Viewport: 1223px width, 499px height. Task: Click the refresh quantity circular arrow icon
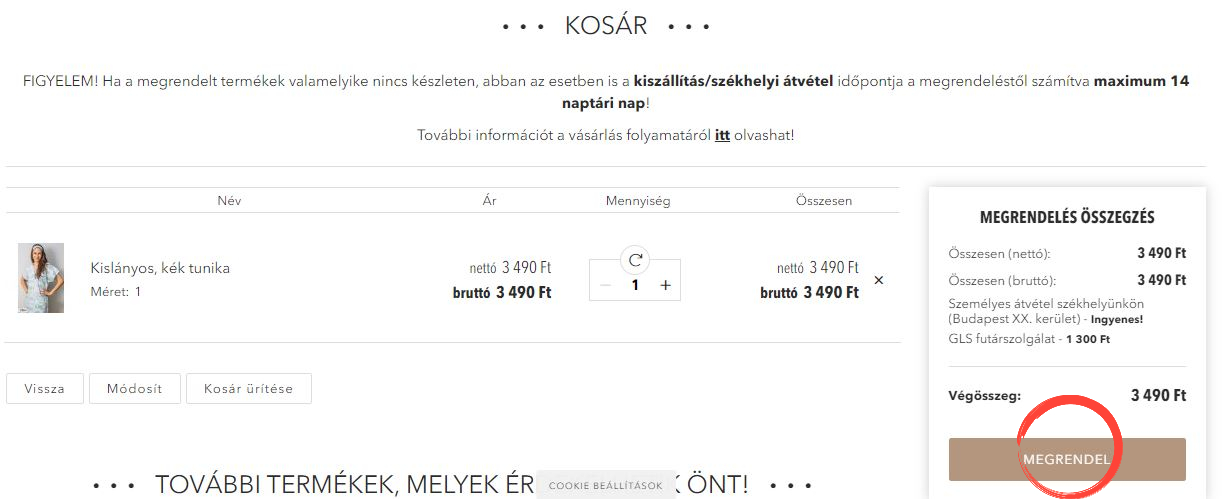click(x=635, y=261)
